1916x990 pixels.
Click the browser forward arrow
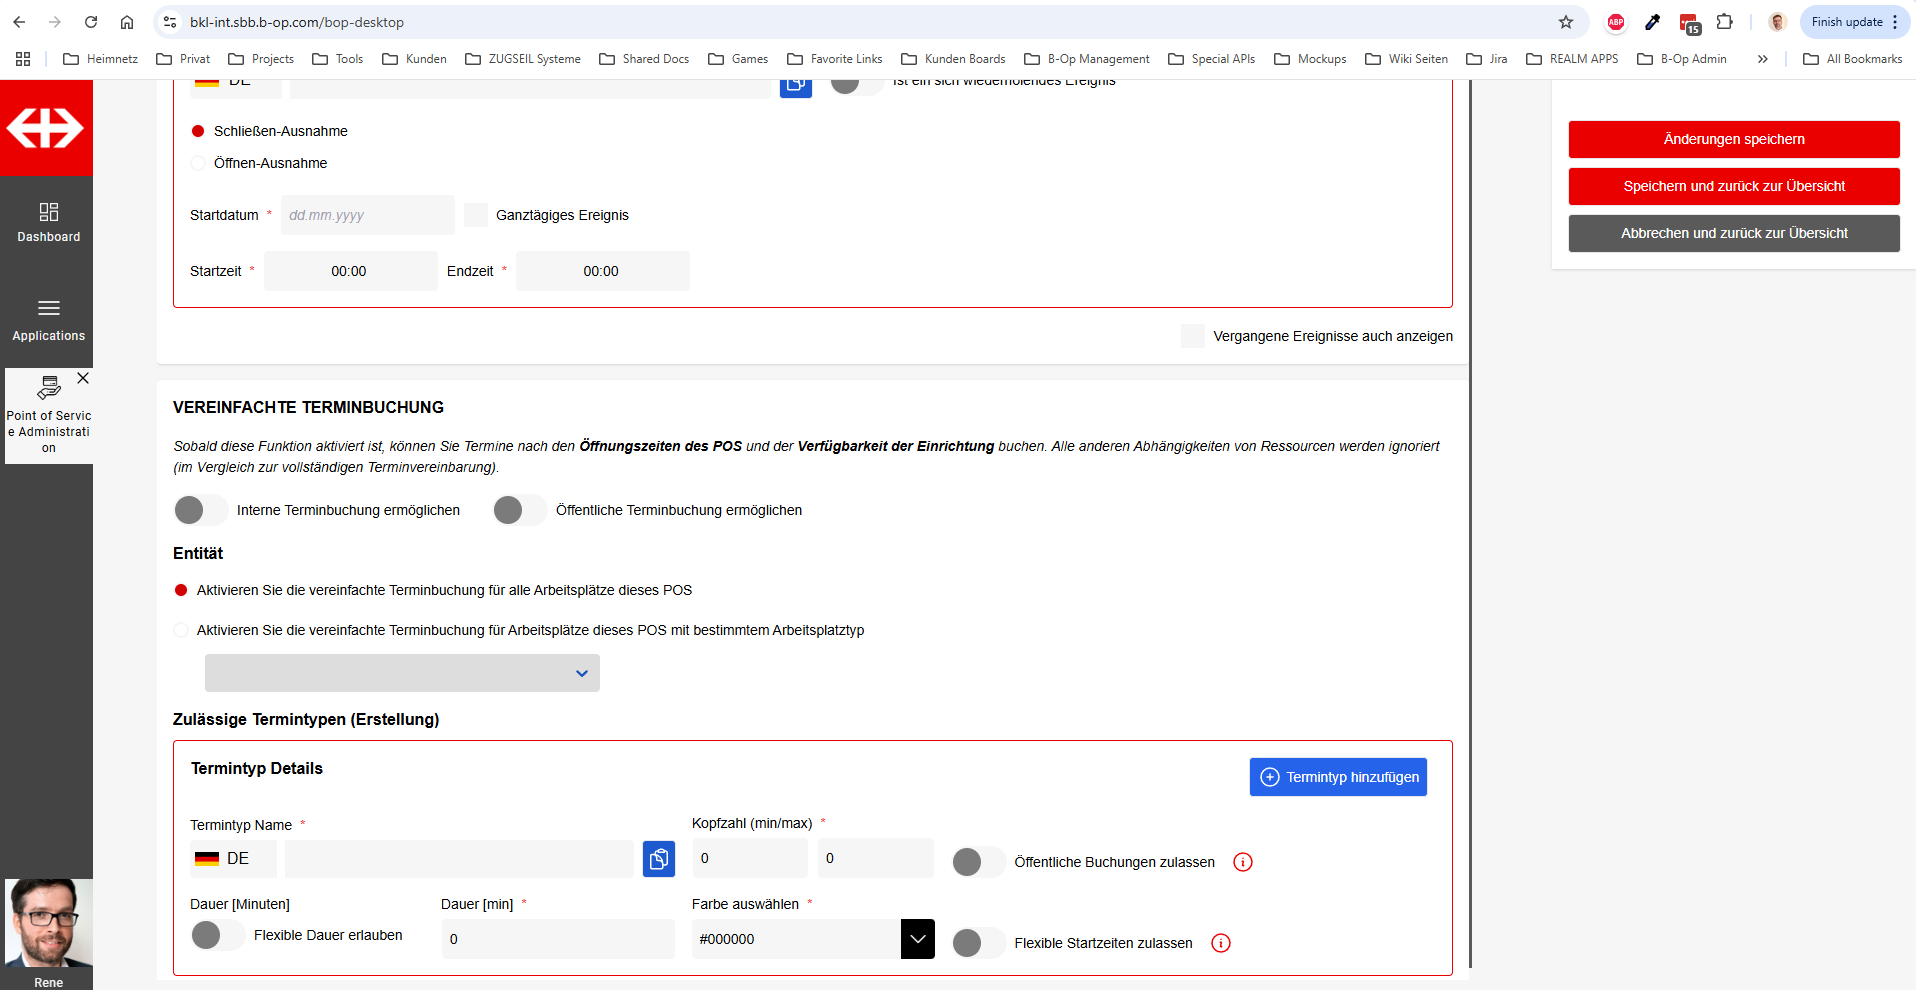[55, 22]
